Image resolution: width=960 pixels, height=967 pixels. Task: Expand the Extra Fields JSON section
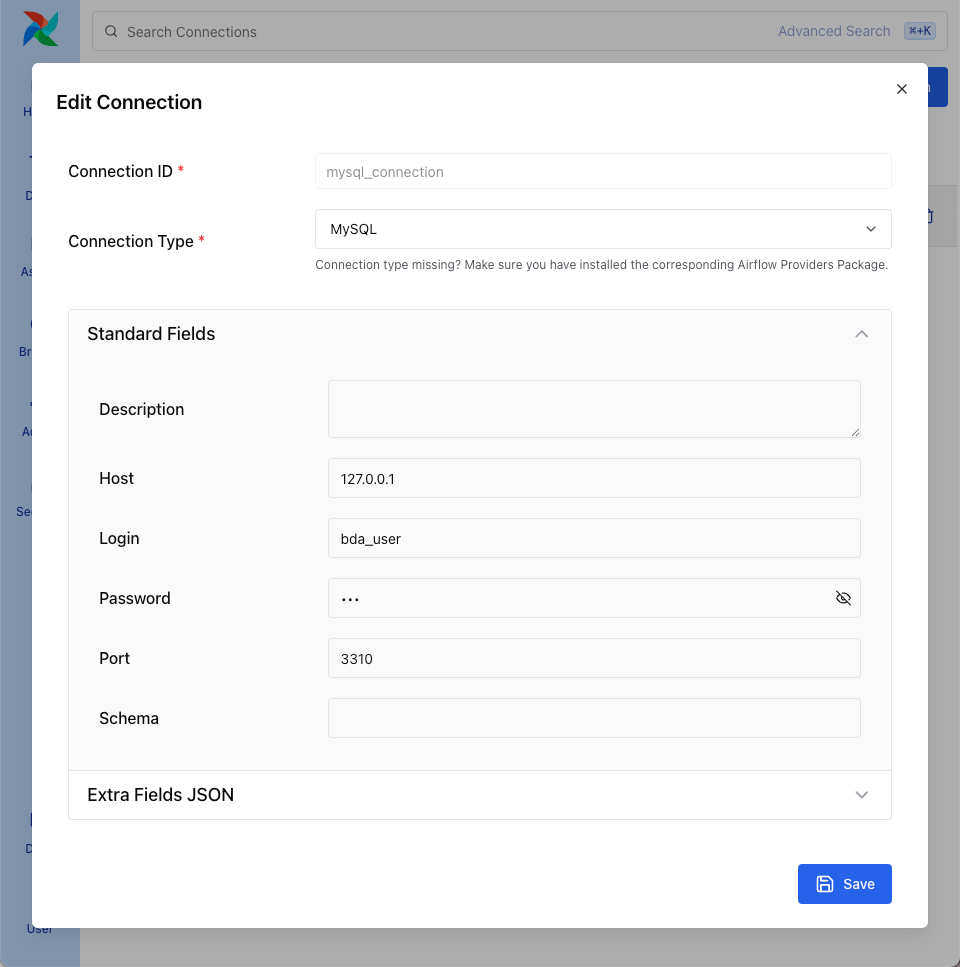click(x=861, y=795)
